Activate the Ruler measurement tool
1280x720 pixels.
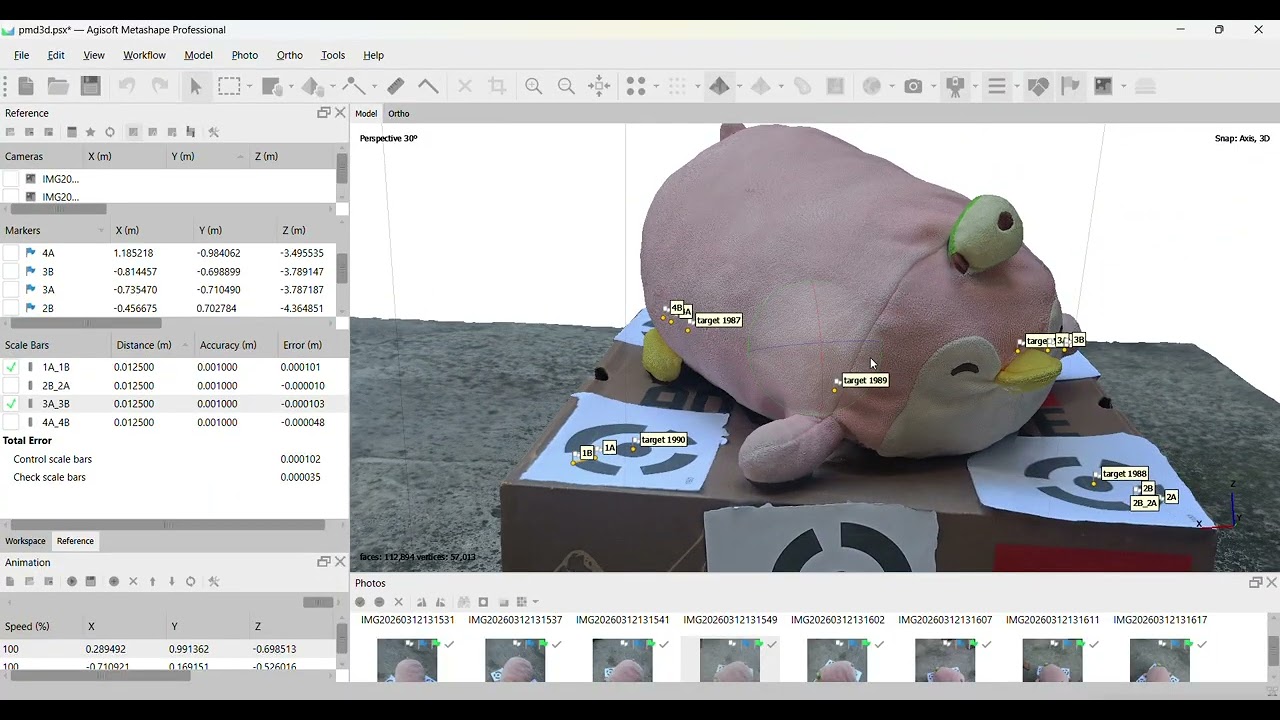[396, 86]
